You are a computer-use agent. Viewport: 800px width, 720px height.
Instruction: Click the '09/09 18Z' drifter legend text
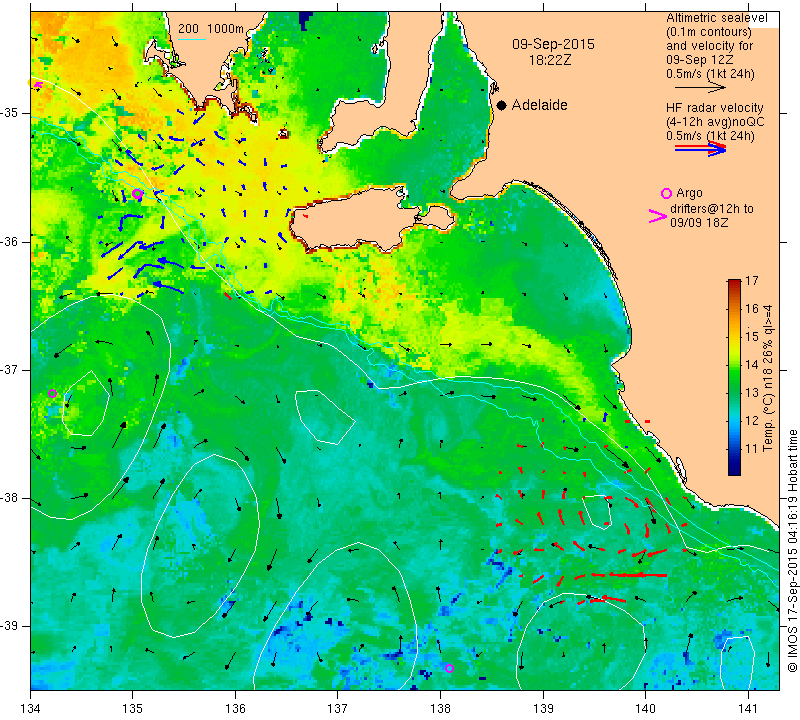coord(699,223)
